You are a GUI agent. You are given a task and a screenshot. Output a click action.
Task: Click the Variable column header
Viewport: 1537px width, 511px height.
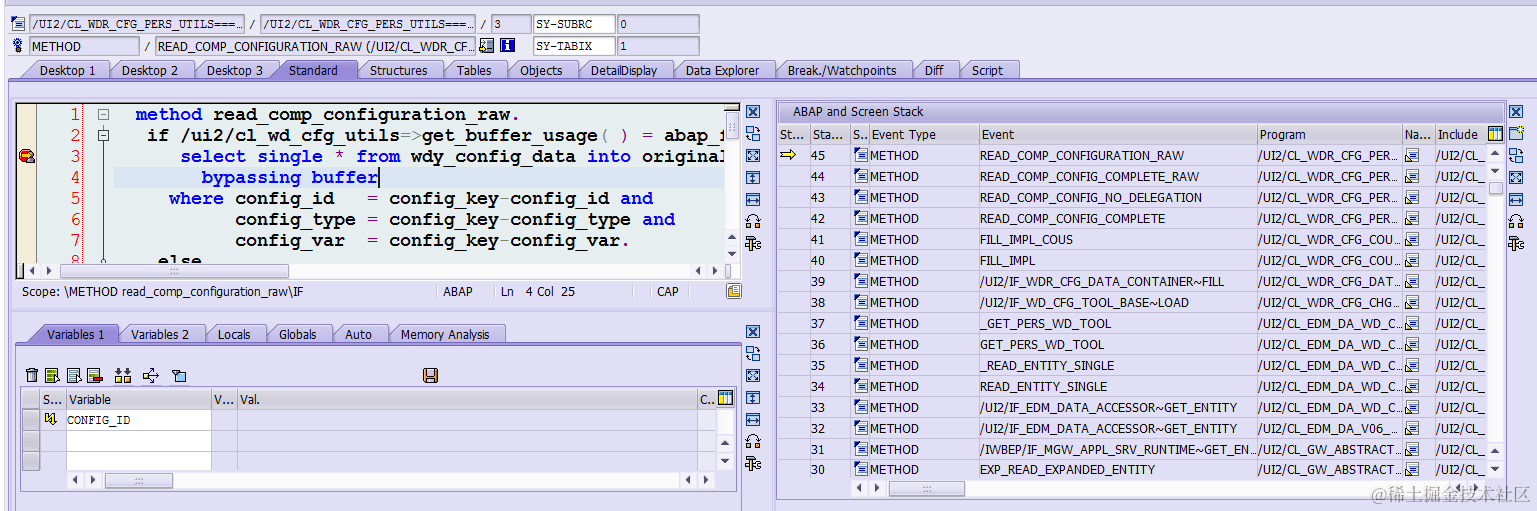[x=139, y=399]
